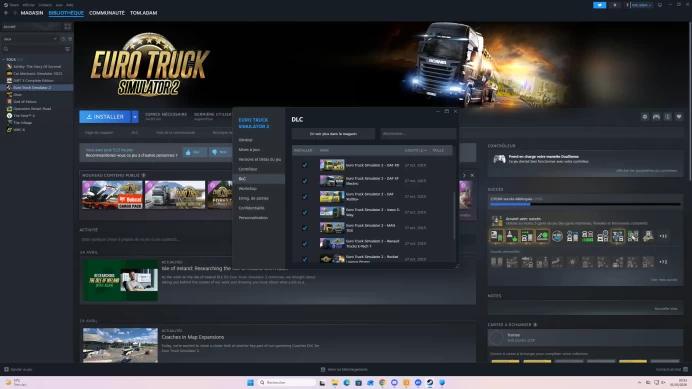Uncheck the Iveco S-Way DLC checkbox
This screenshot has height=389, width=692.
[305, 212]
